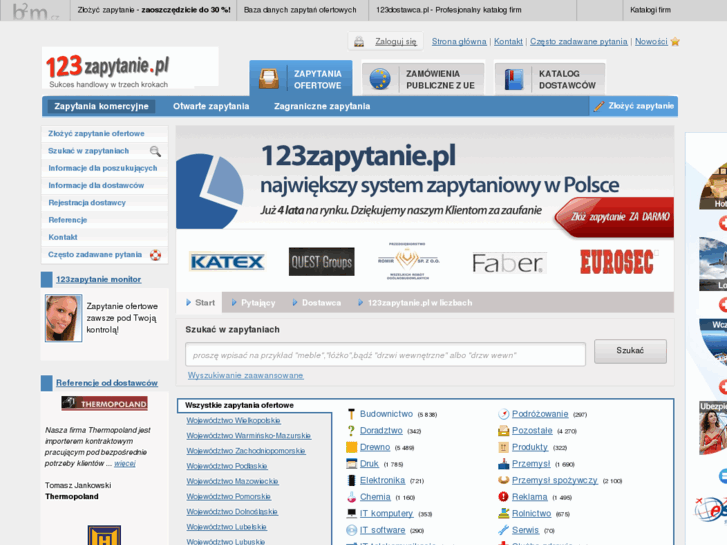Select the Pytający tab
Image resolution: width=727 pixels, height=545 pixels.
253,303
